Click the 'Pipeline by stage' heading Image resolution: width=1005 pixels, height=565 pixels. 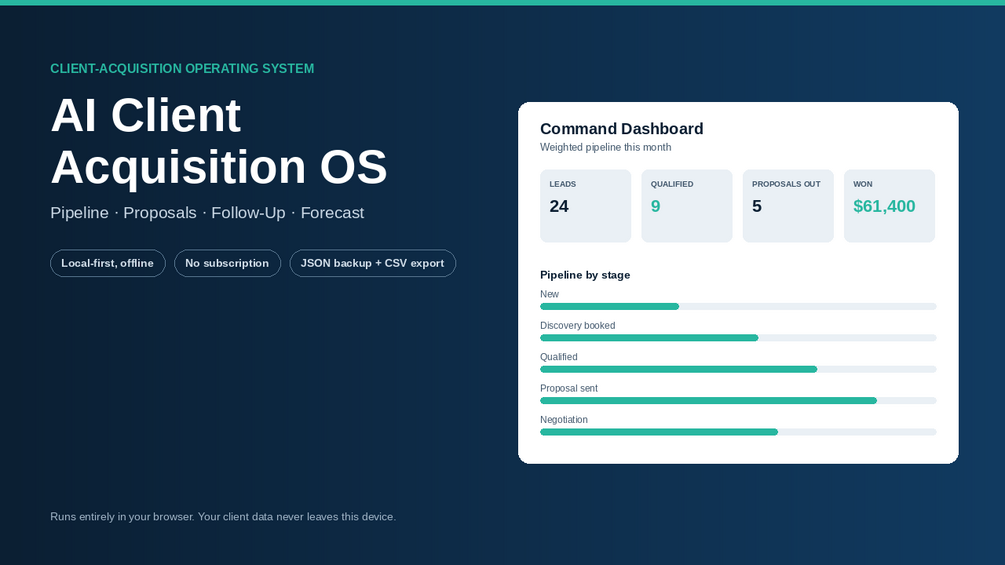585,275
